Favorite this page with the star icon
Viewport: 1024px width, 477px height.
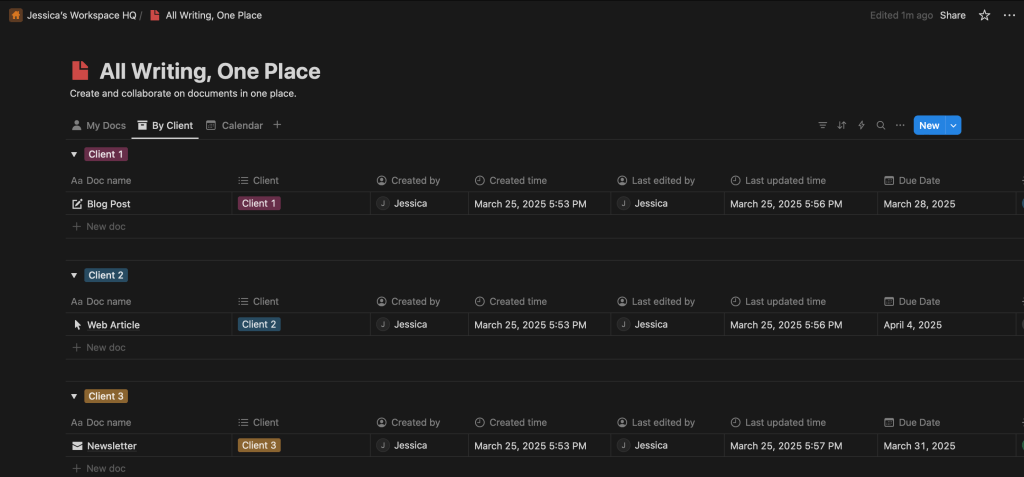[x=984, y=15]
